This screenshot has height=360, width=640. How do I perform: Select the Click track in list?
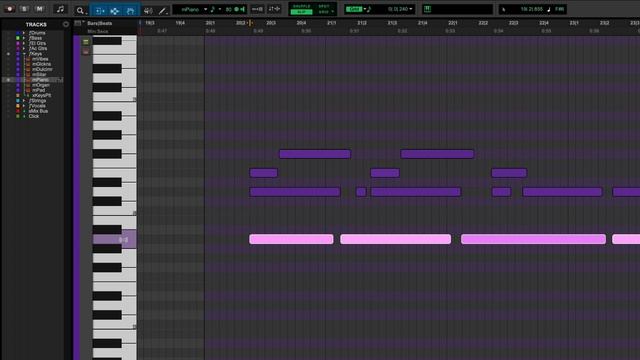coord(34,116)
